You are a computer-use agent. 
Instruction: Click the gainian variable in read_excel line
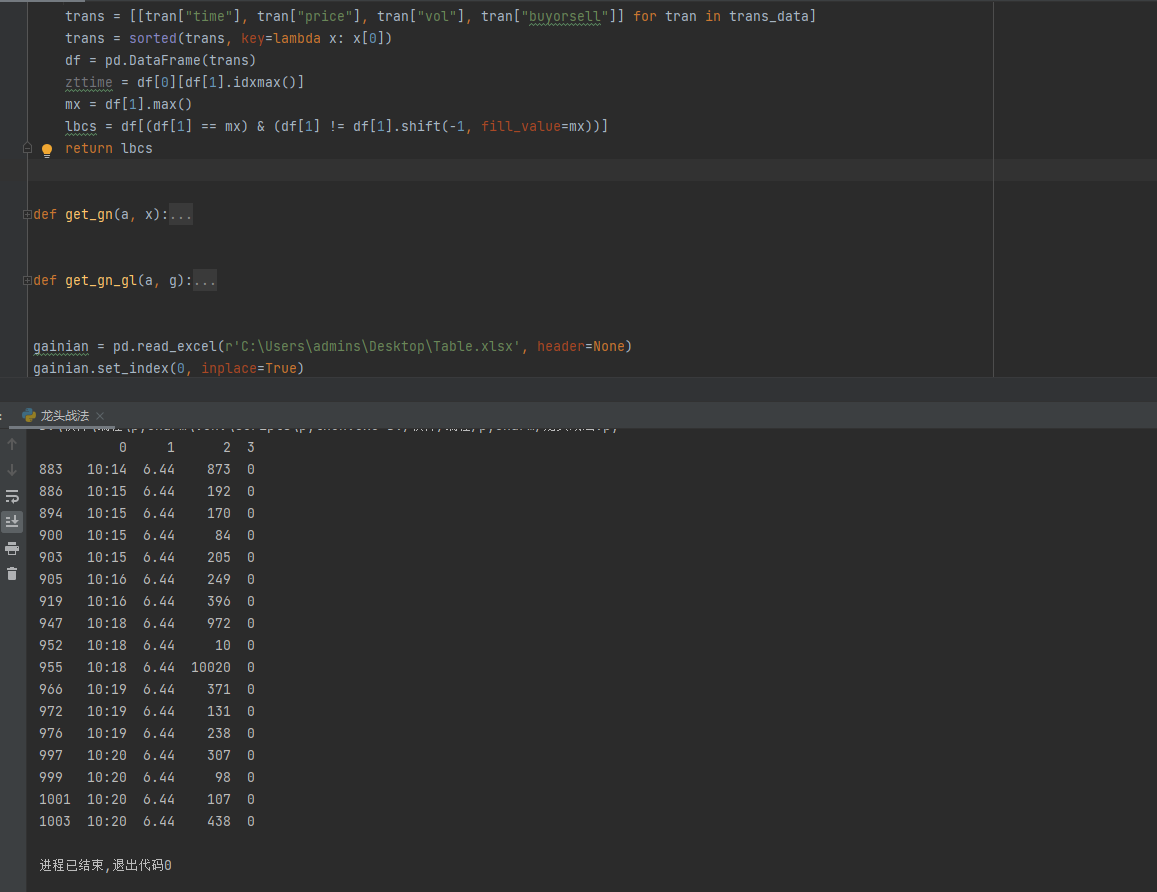[x=61, y=347]
